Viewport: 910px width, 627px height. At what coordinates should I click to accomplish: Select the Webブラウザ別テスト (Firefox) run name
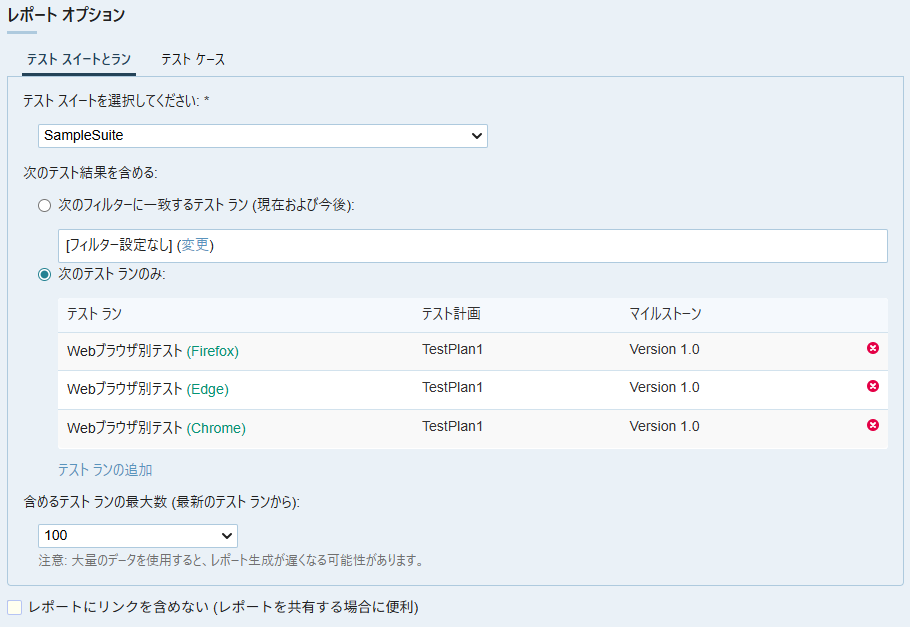pos(152,351)
